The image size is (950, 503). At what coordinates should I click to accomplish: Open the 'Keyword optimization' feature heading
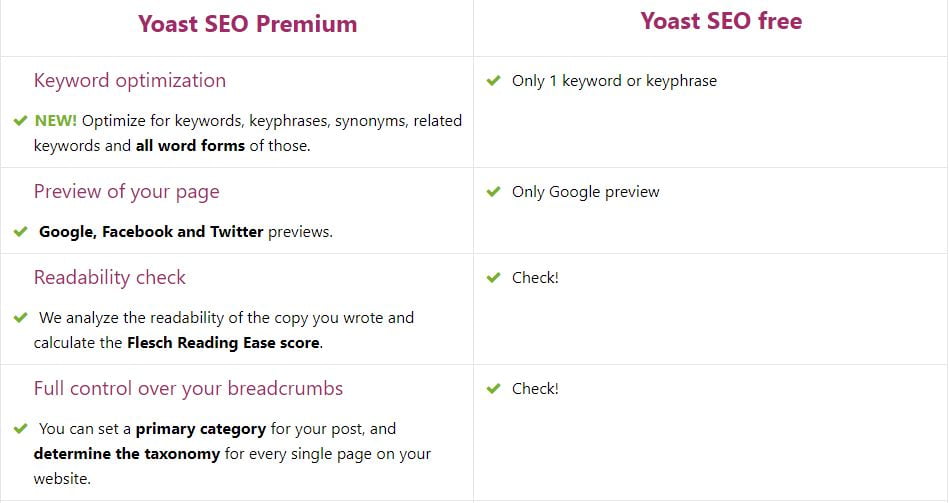(130, 81)
